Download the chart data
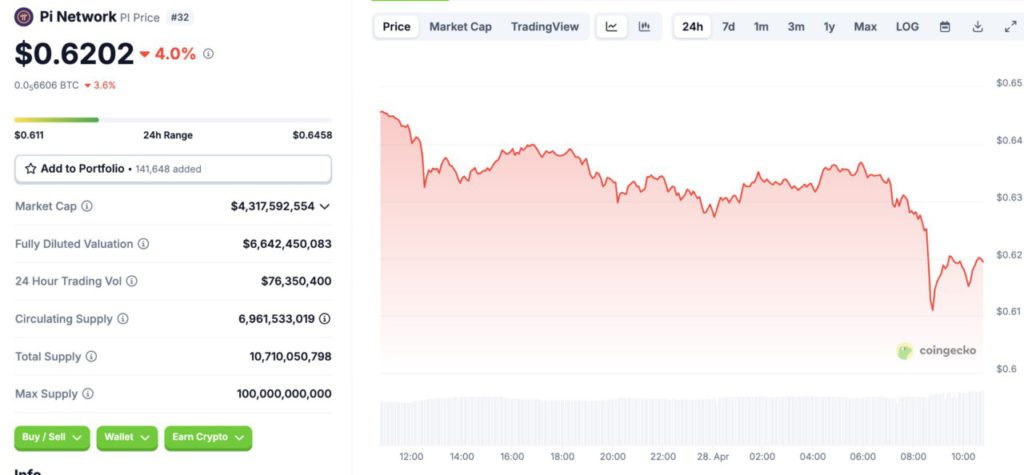1024x475 pixels. click(978, 27)
